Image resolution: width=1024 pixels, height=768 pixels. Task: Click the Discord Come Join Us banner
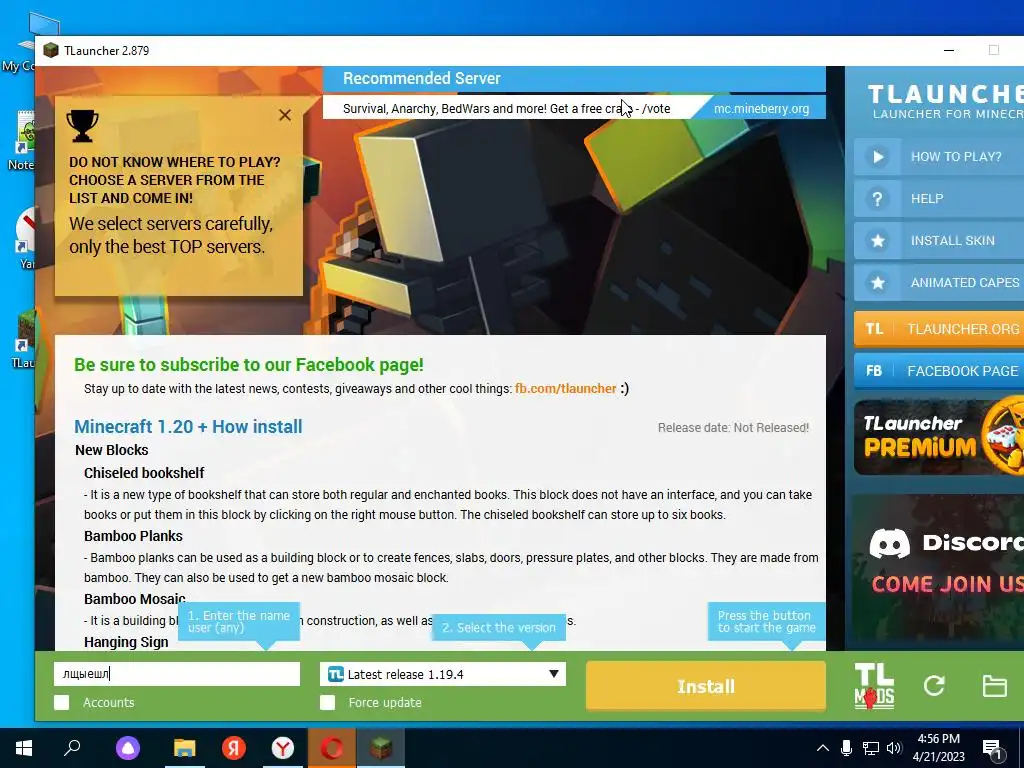938,567
